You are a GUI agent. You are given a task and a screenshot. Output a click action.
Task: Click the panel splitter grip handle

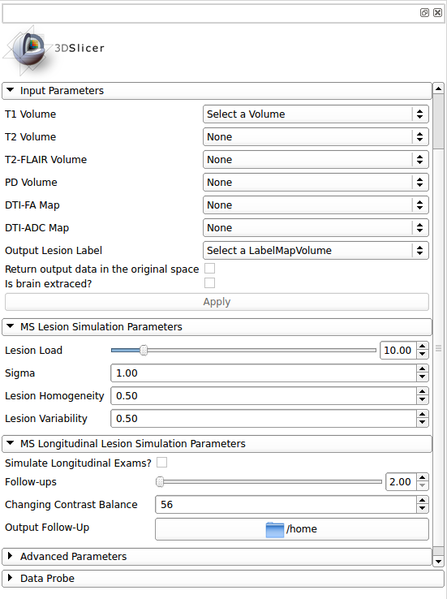click(x=439, y=348)
